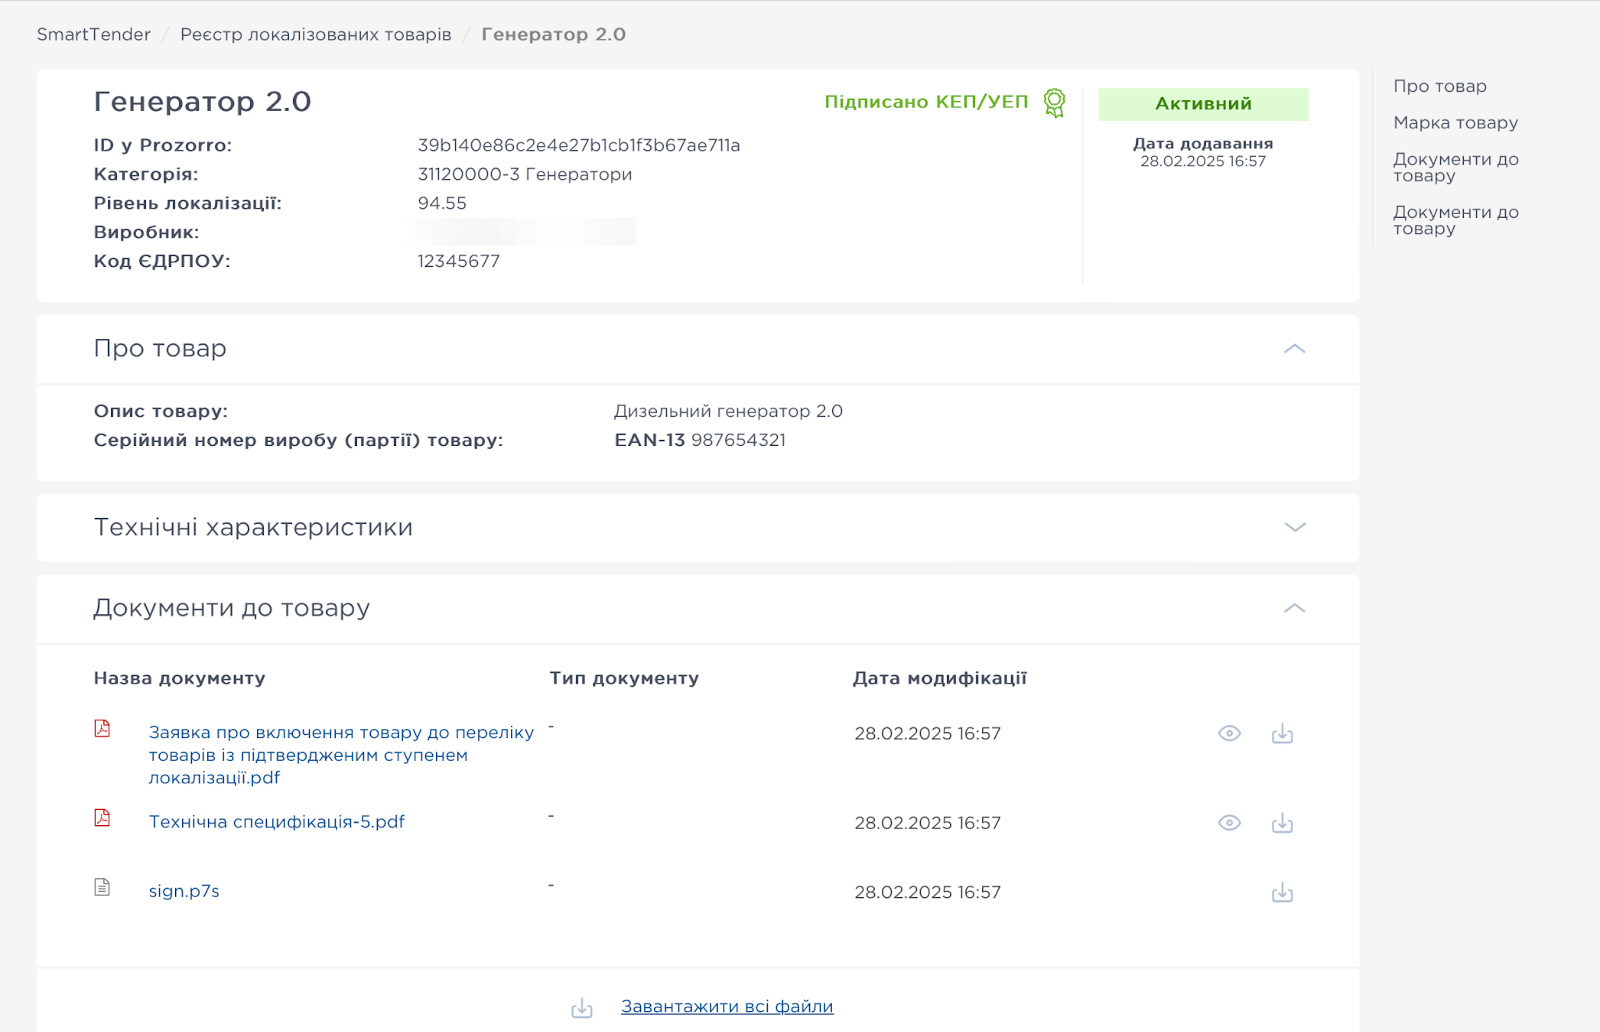Click the file icon beside sign.p7s
The height and width of the screenshot is (1032, 1600).
[x=102, y=887]
